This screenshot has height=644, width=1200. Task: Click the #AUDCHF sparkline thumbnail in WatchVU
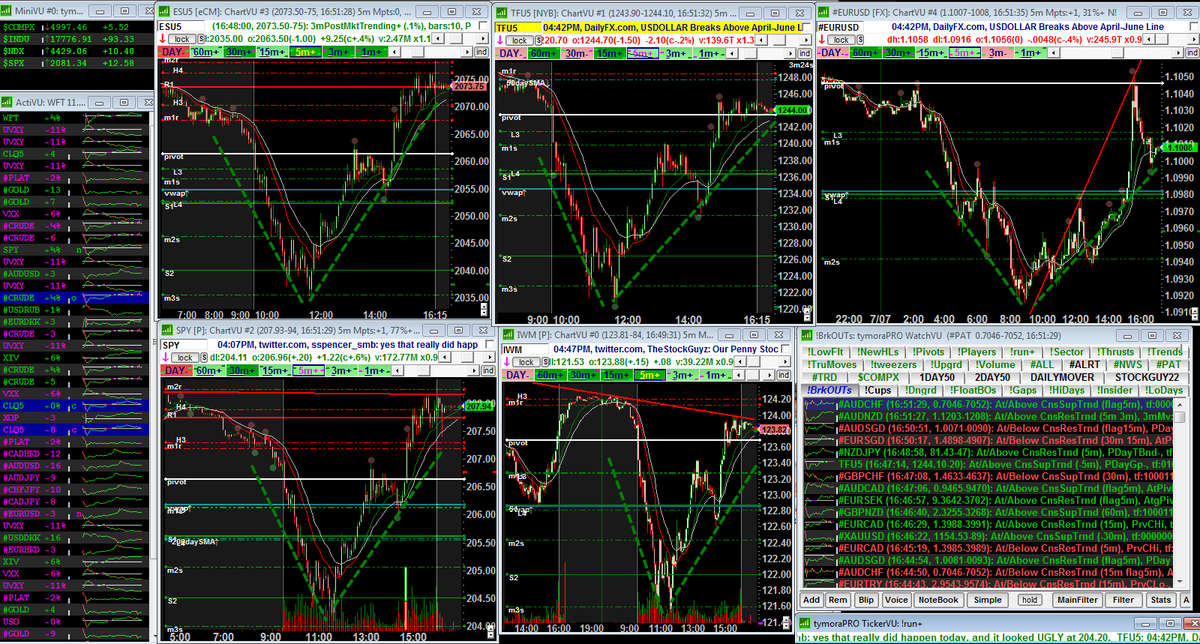click(x=820, y=404)
